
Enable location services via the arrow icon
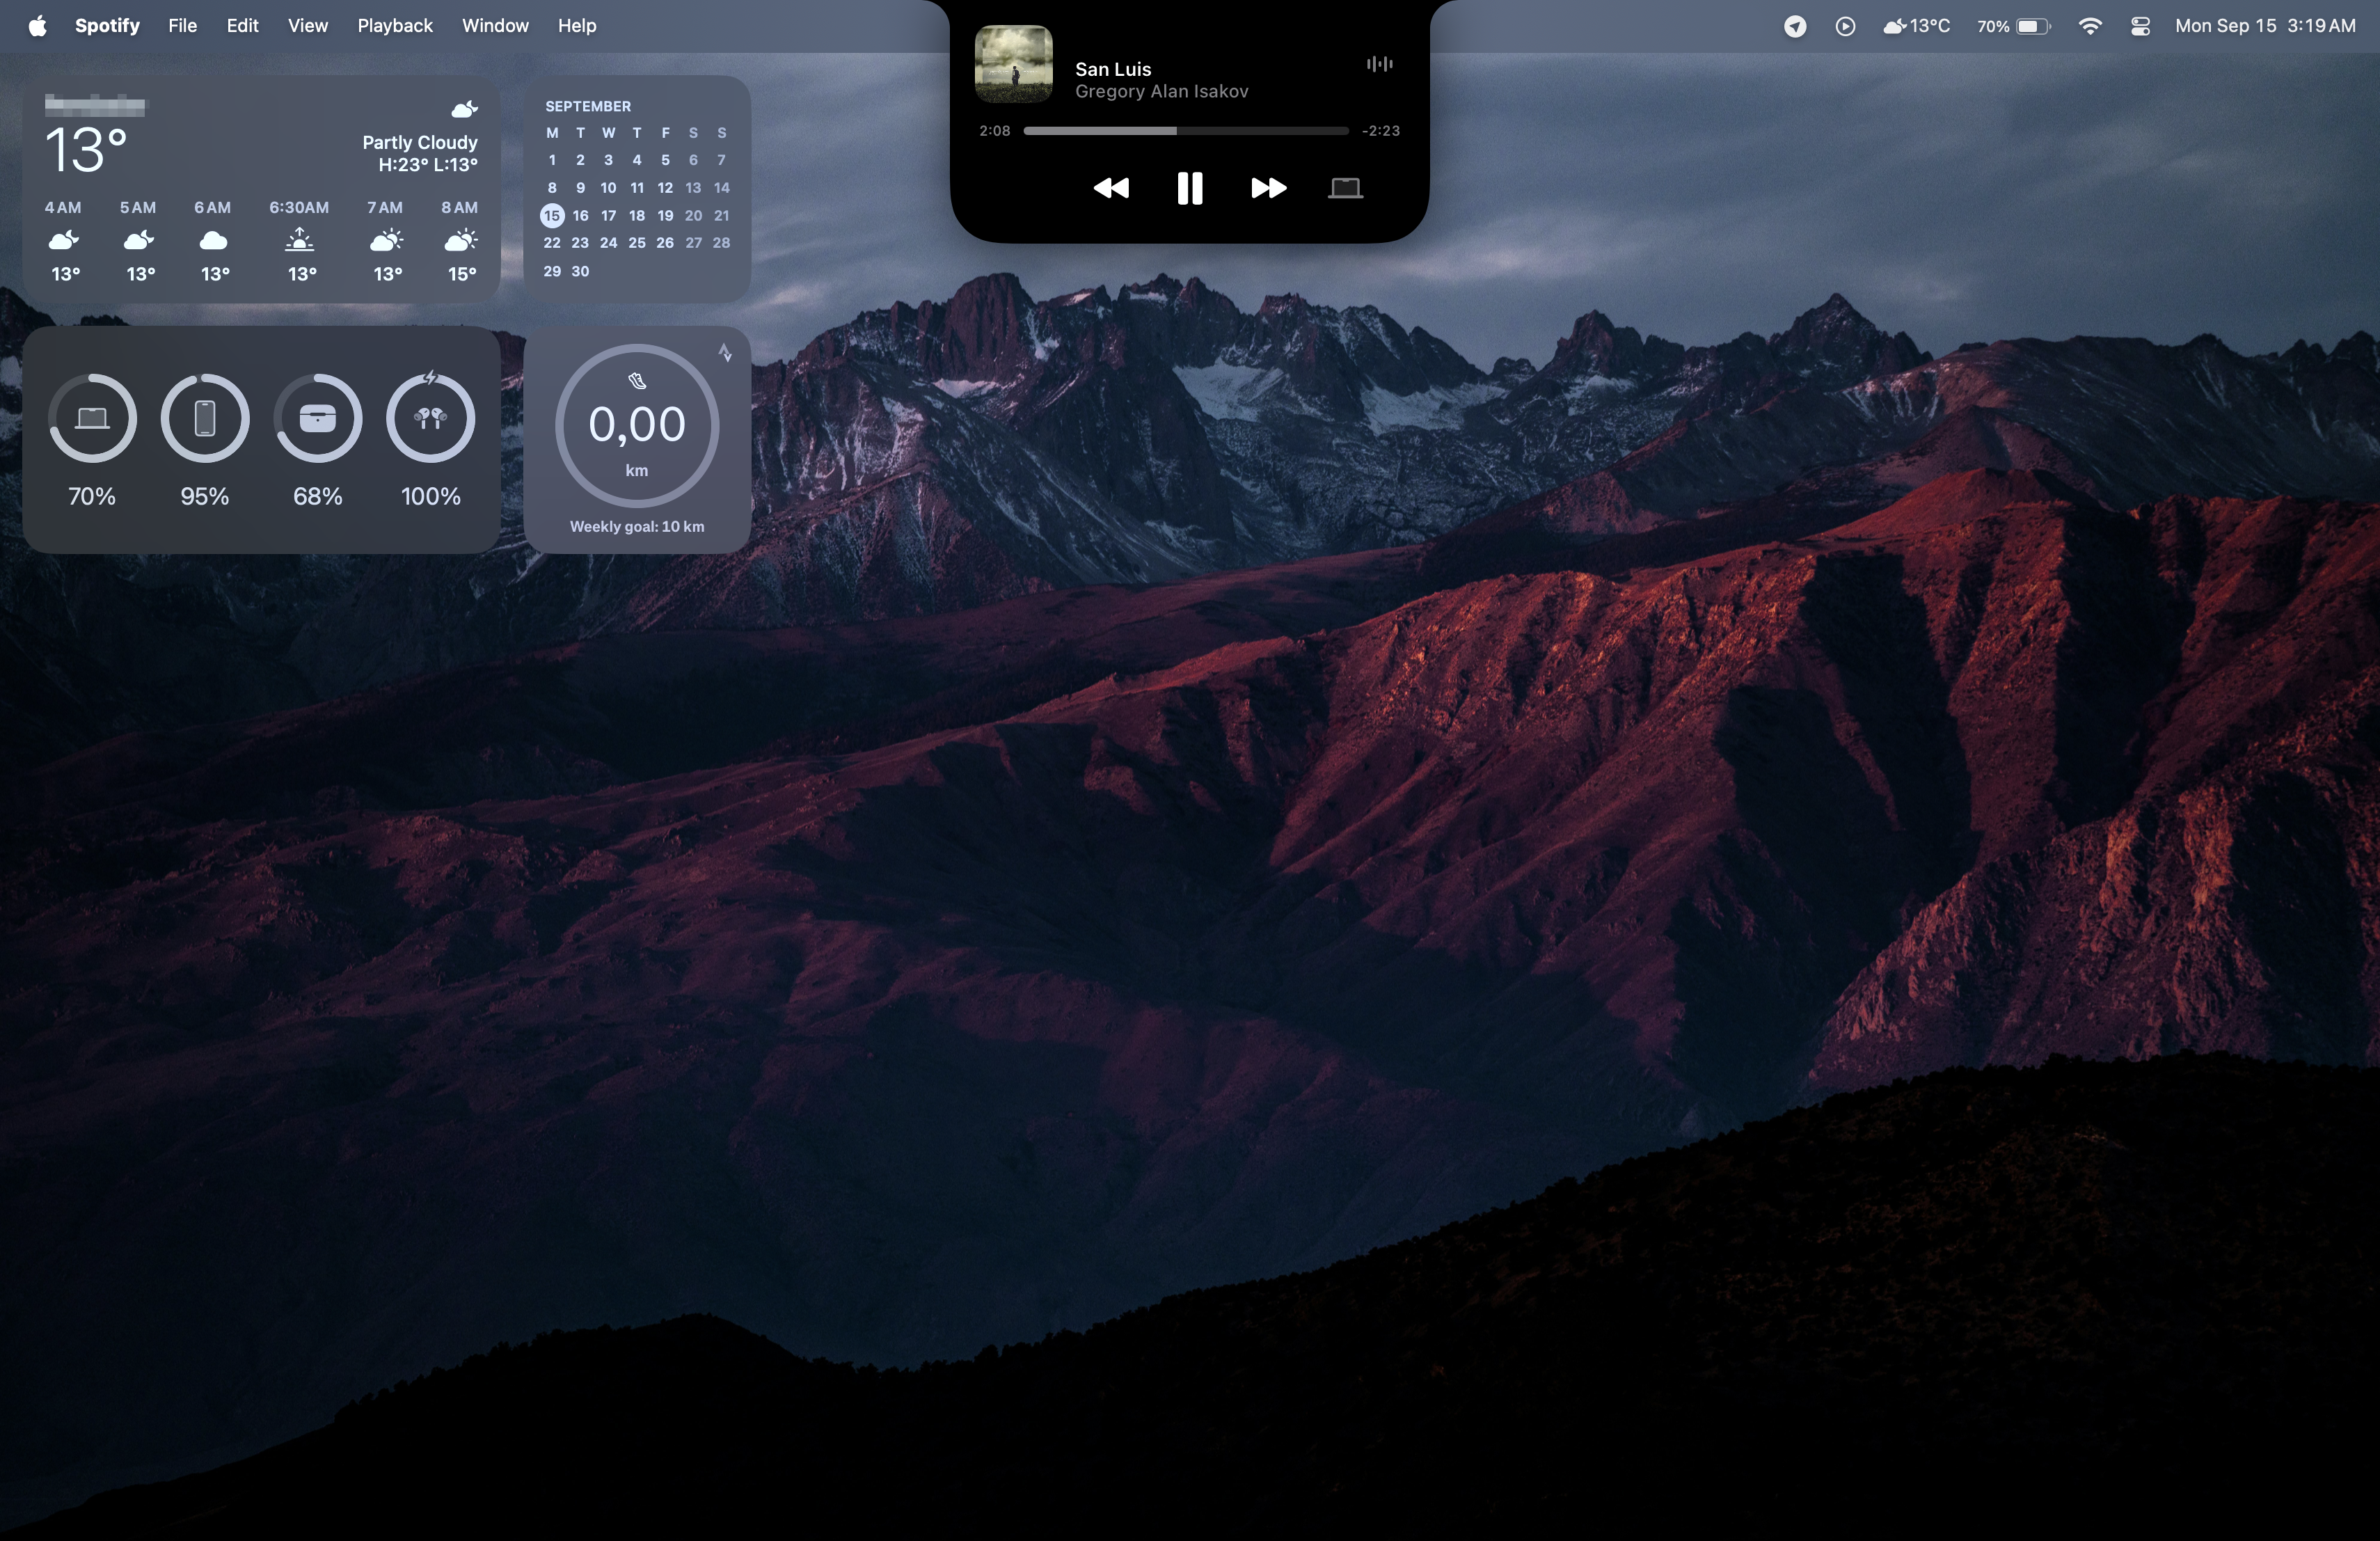(1795, 25)
